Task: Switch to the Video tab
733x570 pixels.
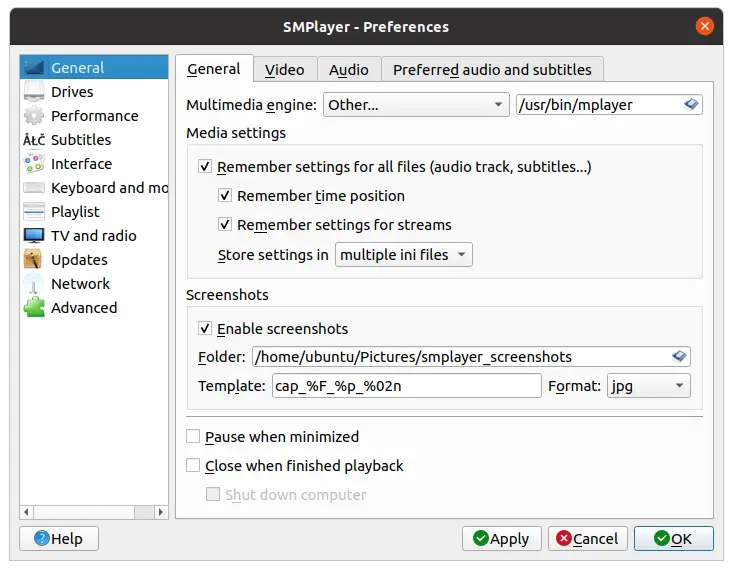Action: tap(285, 70)
